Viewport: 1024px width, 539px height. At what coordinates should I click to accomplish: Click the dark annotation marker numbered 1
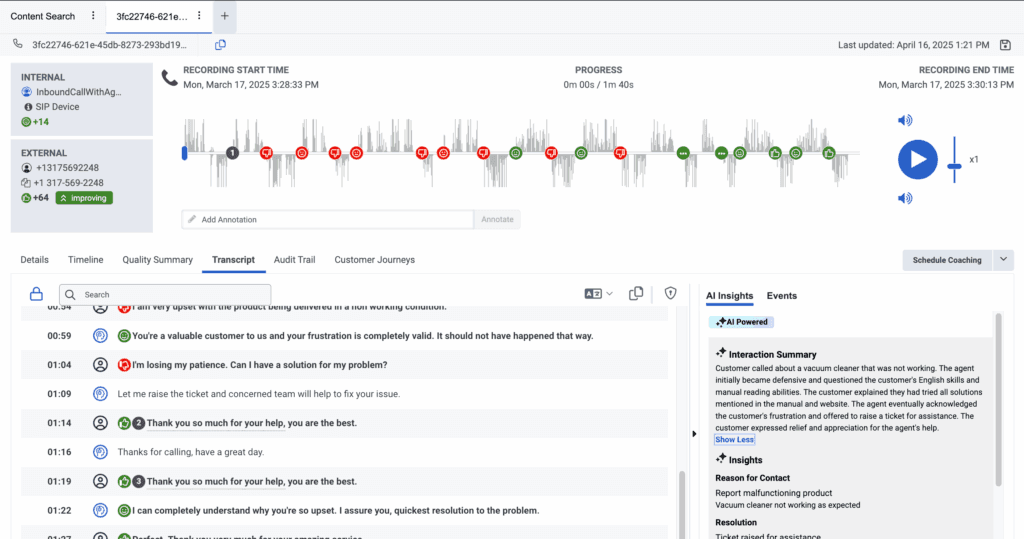232,153
